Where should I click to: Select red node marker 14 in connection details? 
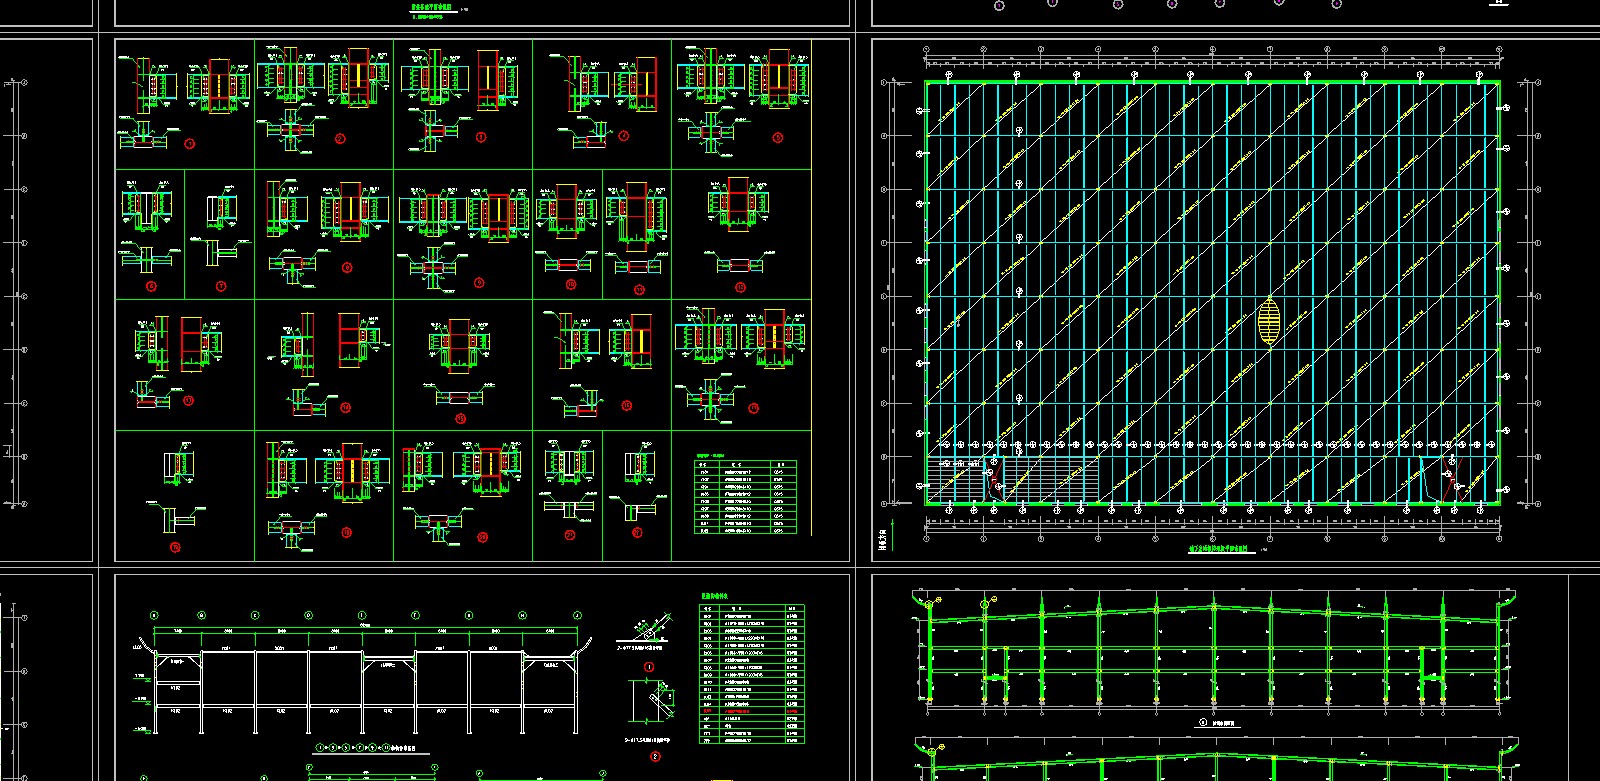[346, 408]
